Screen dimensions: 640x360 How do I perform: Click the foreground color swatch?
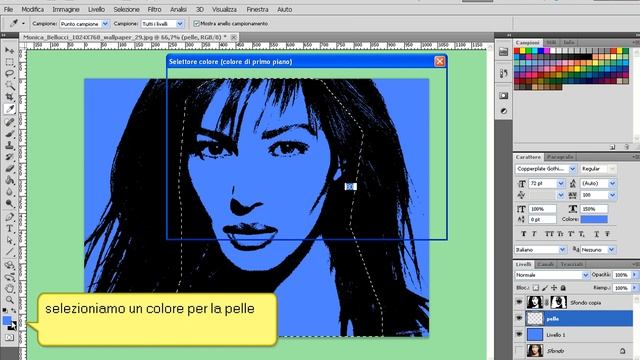click(x=7, y=320)
